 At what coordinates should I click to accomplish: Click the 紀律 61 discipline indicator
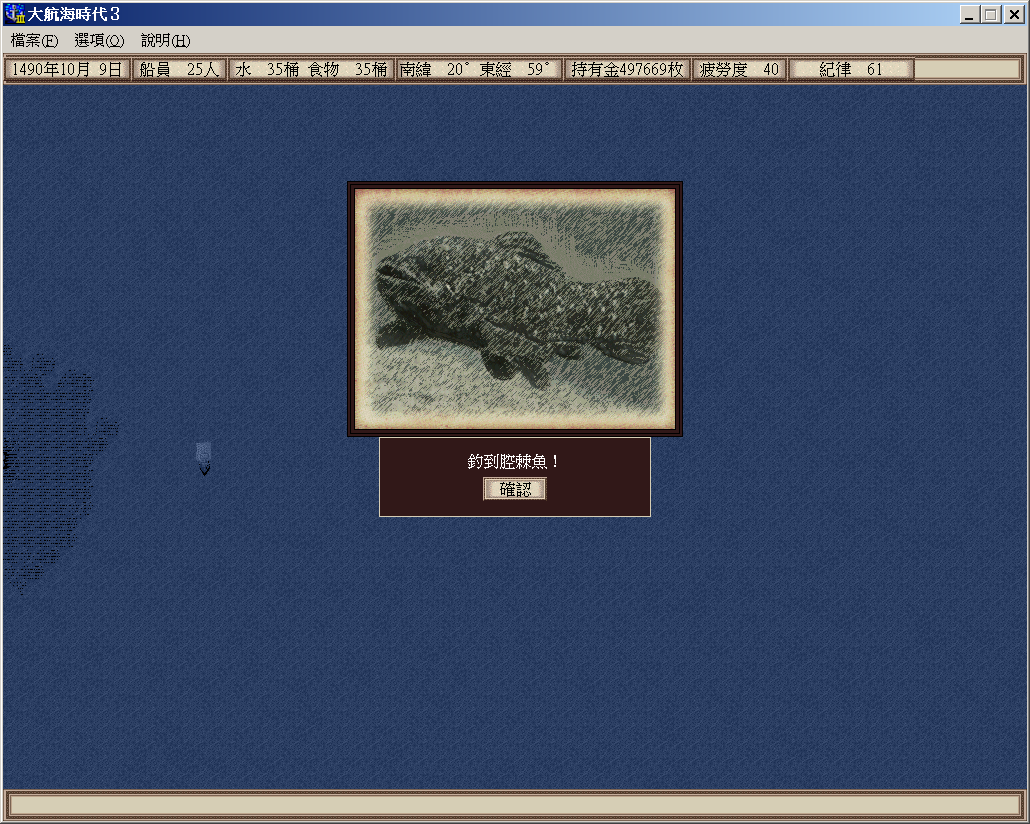[851, 70]
